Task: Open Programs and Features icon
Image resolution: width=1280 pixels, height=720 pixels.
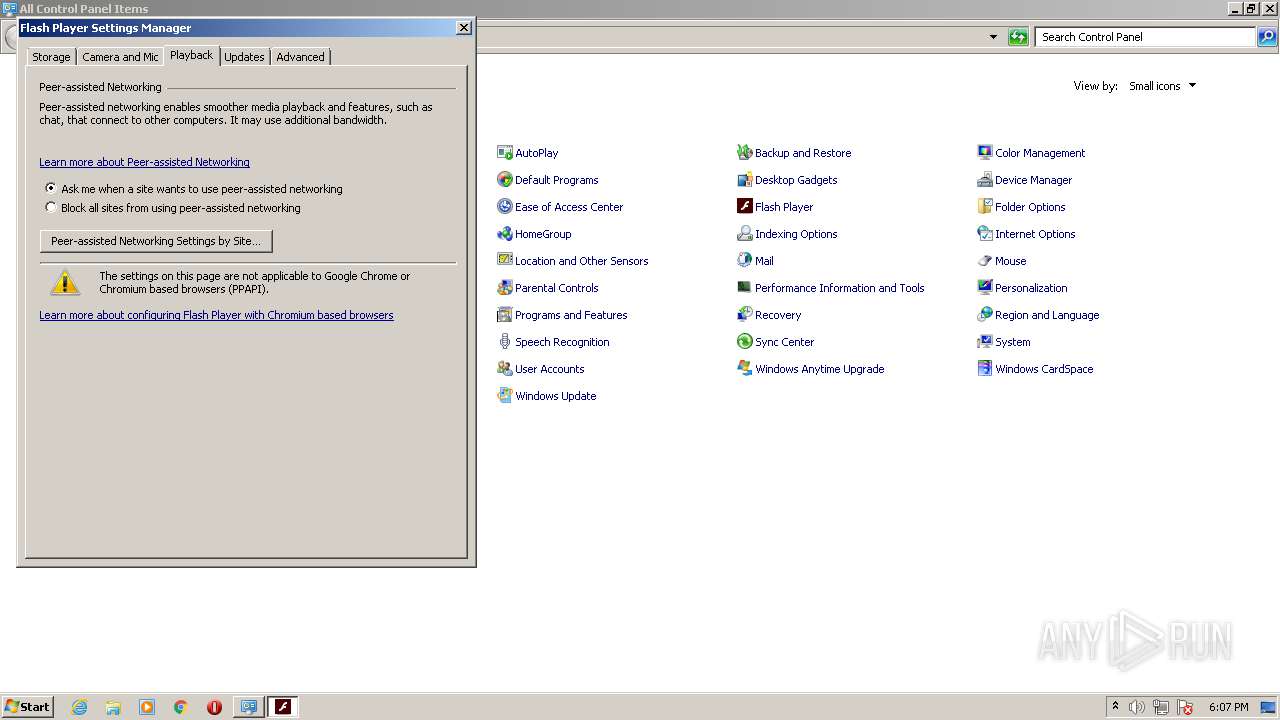Action: (x=562, y=315)
